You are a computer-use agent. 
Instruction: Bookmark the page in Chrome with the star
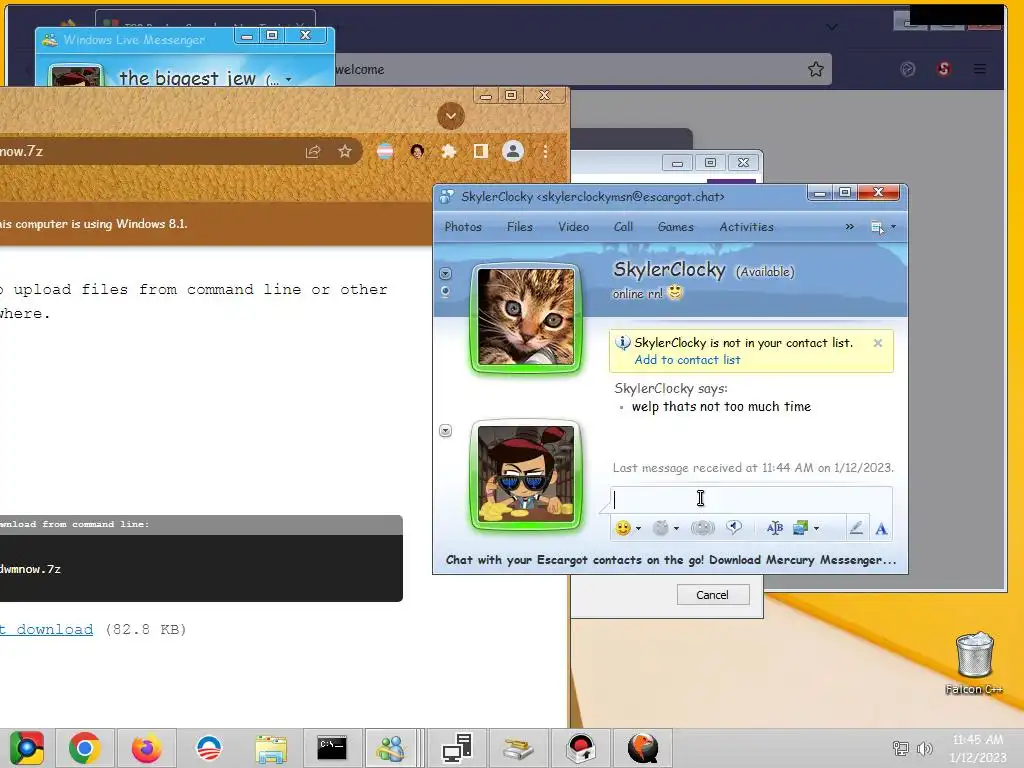pos(345,152)
